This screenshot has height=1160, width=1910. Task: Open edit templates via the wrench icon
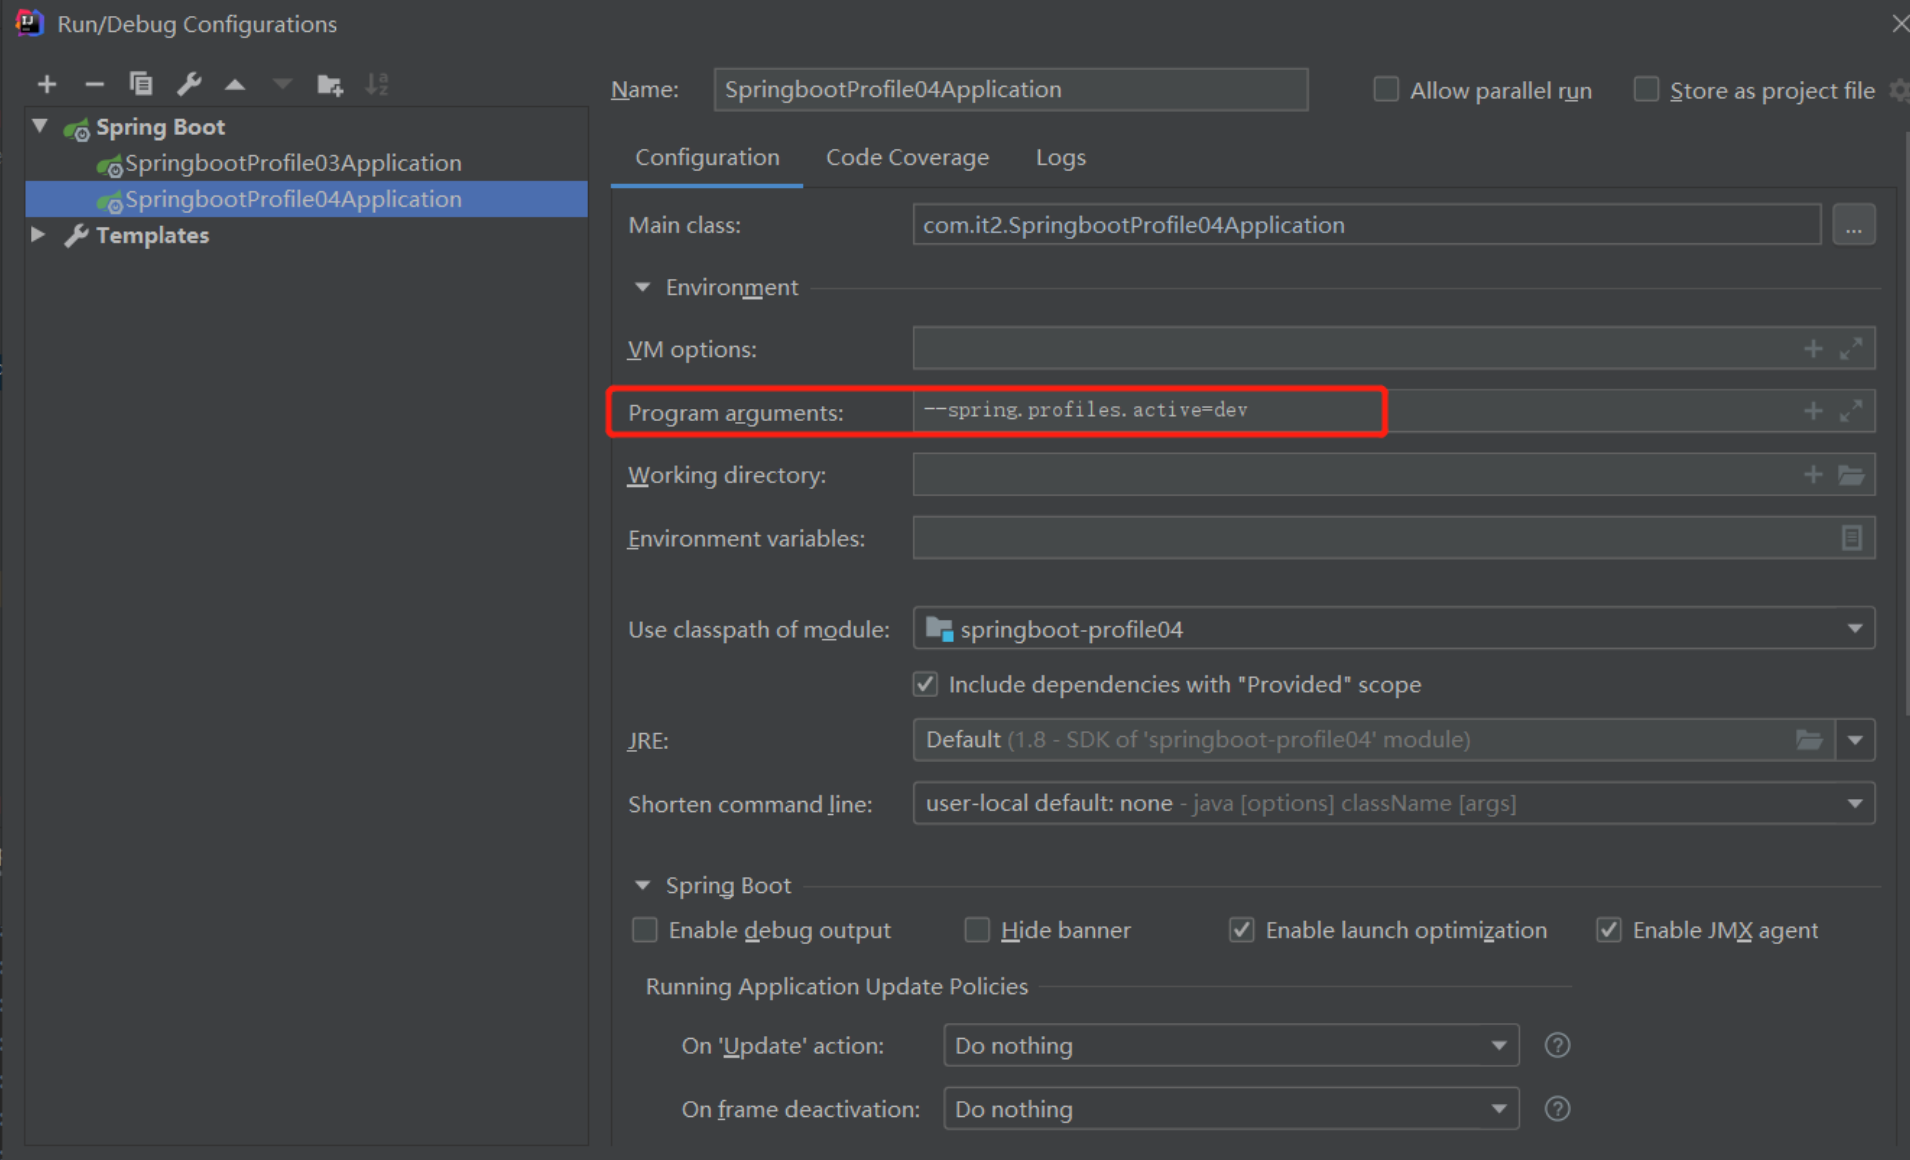(189, 84)
